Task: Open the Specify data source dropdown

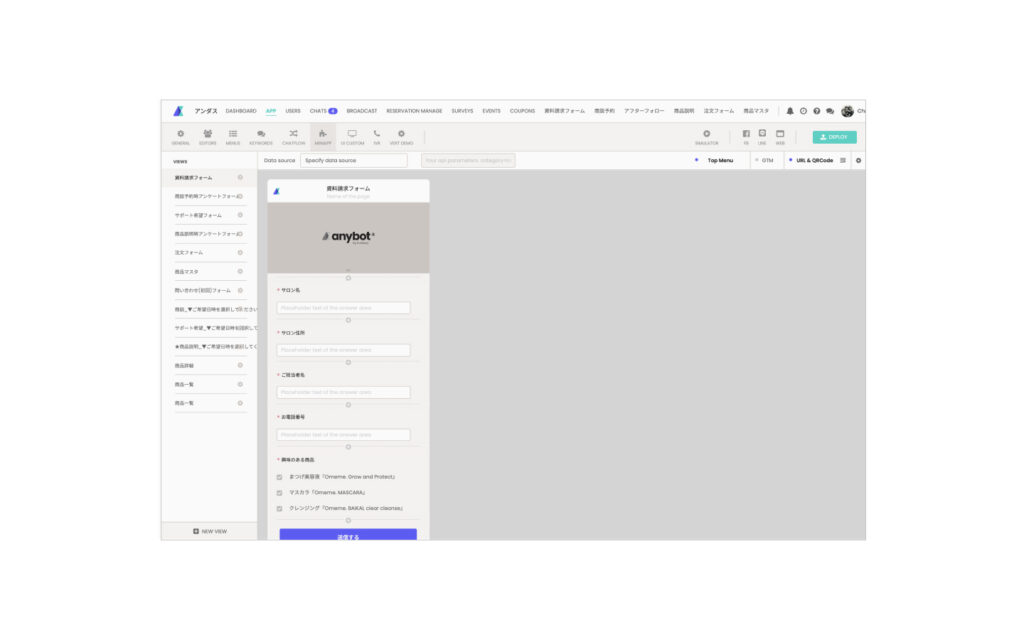Action: [353, 160]
